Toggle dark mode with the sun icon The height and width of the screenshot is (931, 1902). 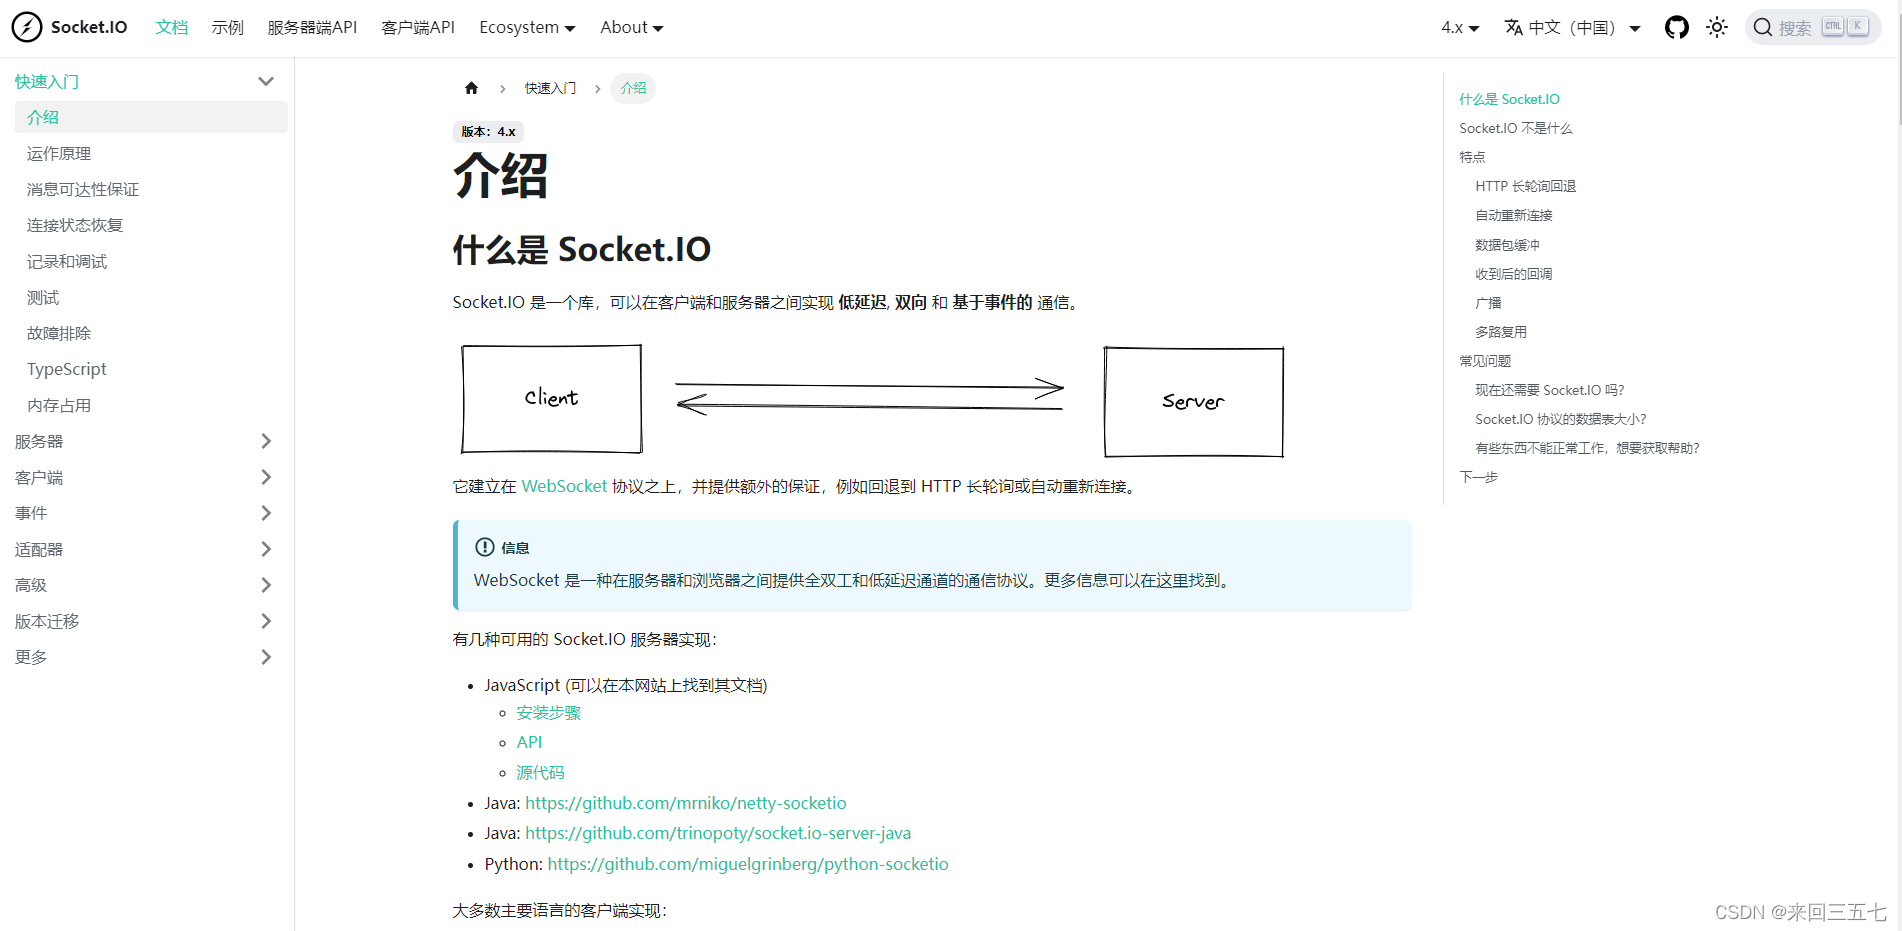pos(1717,27)
